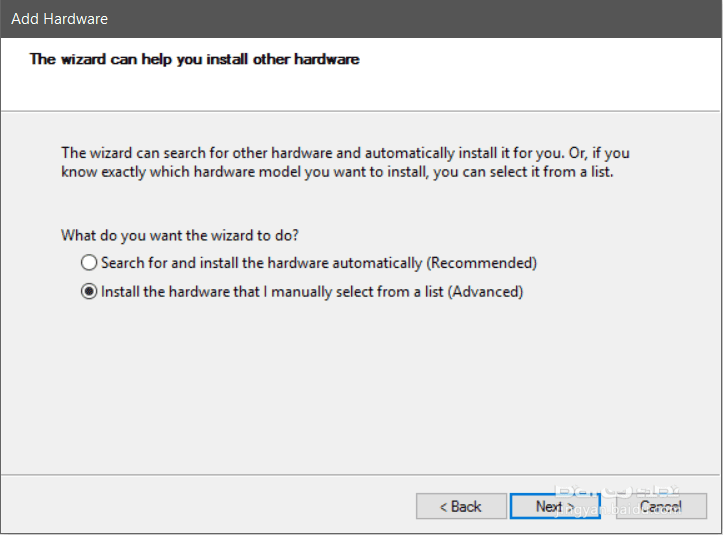This screenshot has width=723, height=535.
Task: Click the white header banner area
Action: [x=500, y=80]
